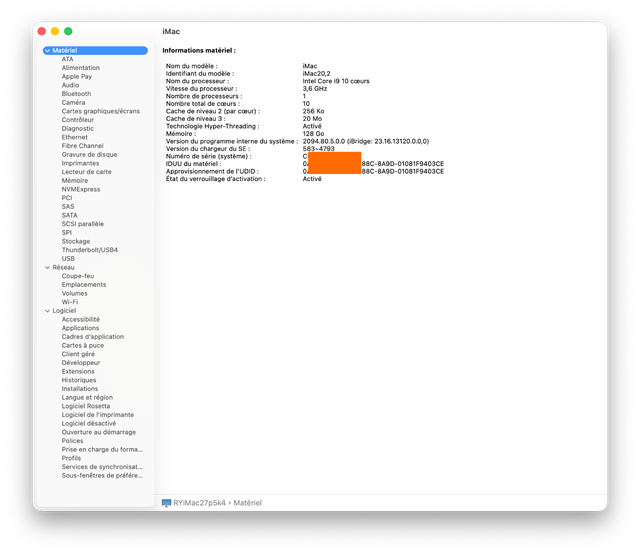Click the 583~4793 loader version value
This screenshot has height=554, width=640.
point(318,149)
